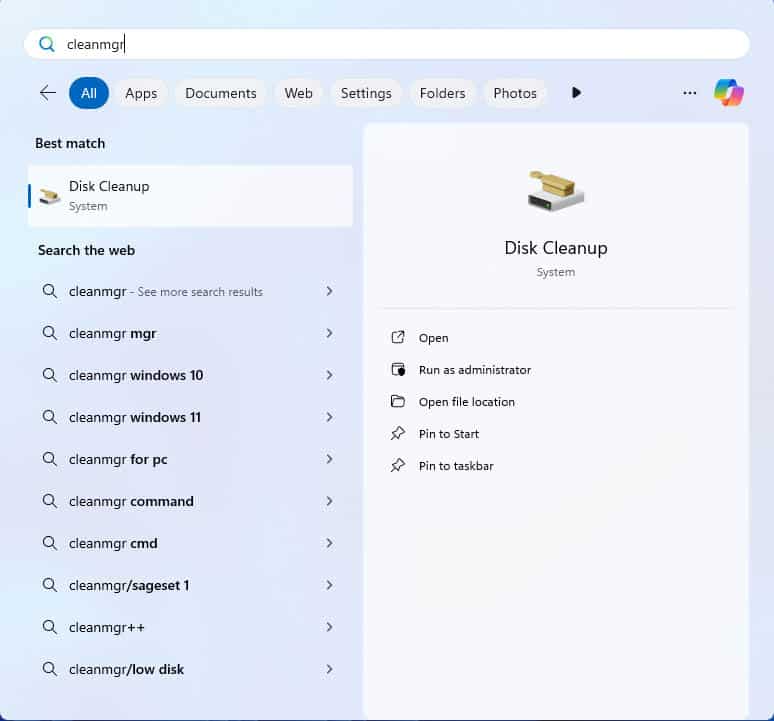This screenshot has width=774, height=721.
Task: Select the cleanmgr/sageset 1 suggestion
Action: click(191, 585)
